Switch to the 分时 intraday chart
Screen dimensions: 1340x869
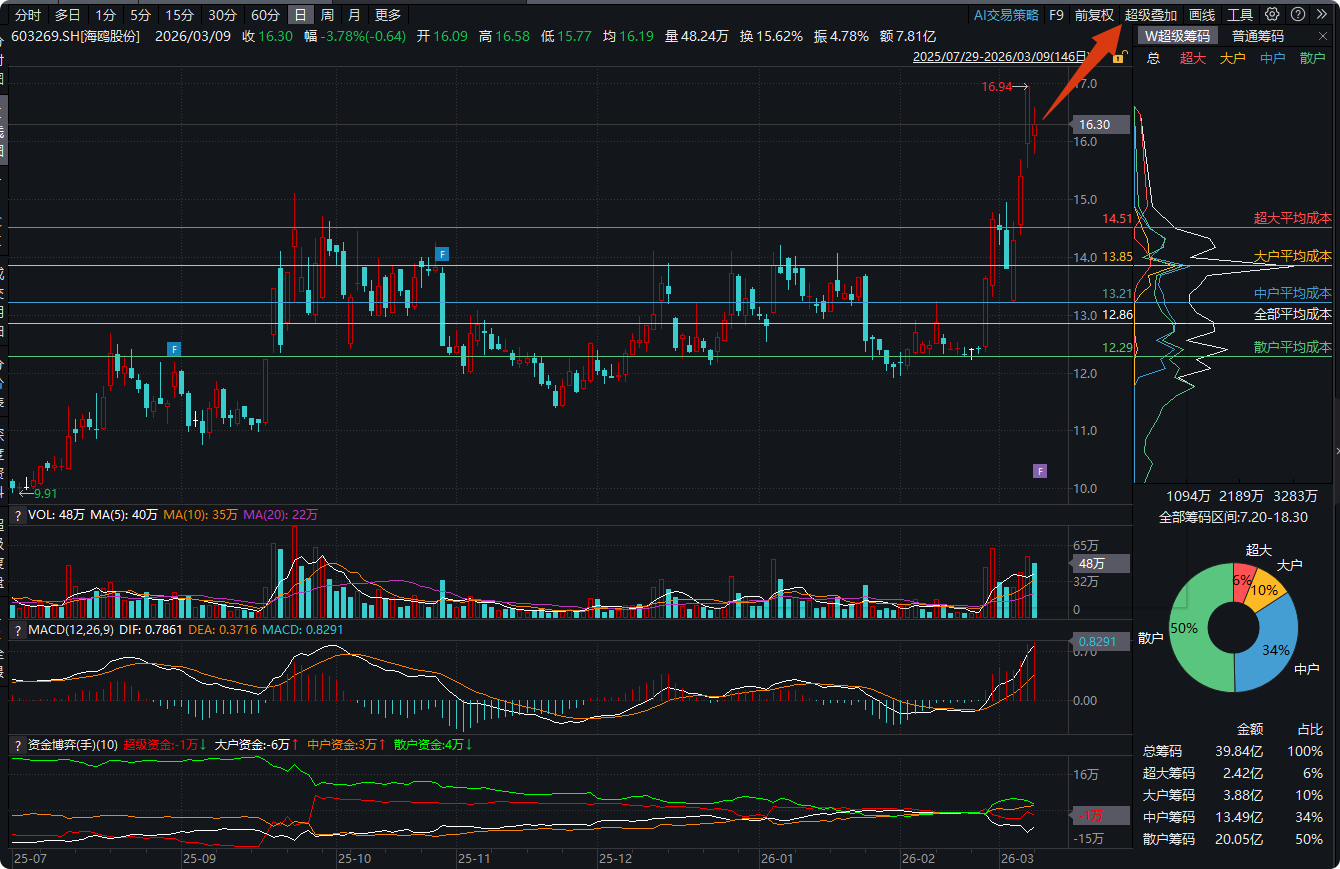click(28, 15)
